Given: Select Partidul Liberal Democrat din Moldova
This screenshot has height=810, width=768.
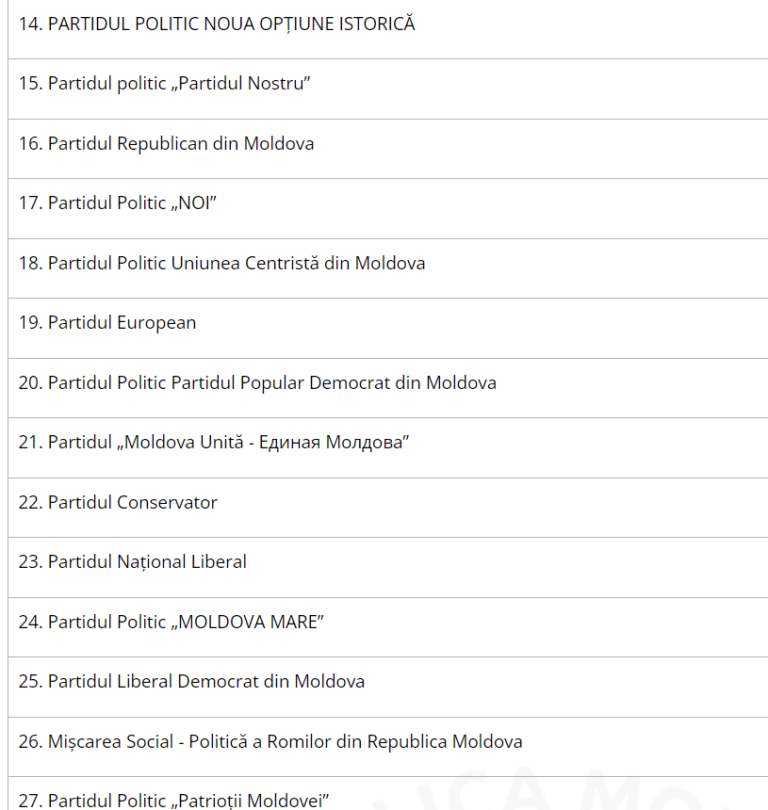Looking at the screenshot, I should coord(192,682).
